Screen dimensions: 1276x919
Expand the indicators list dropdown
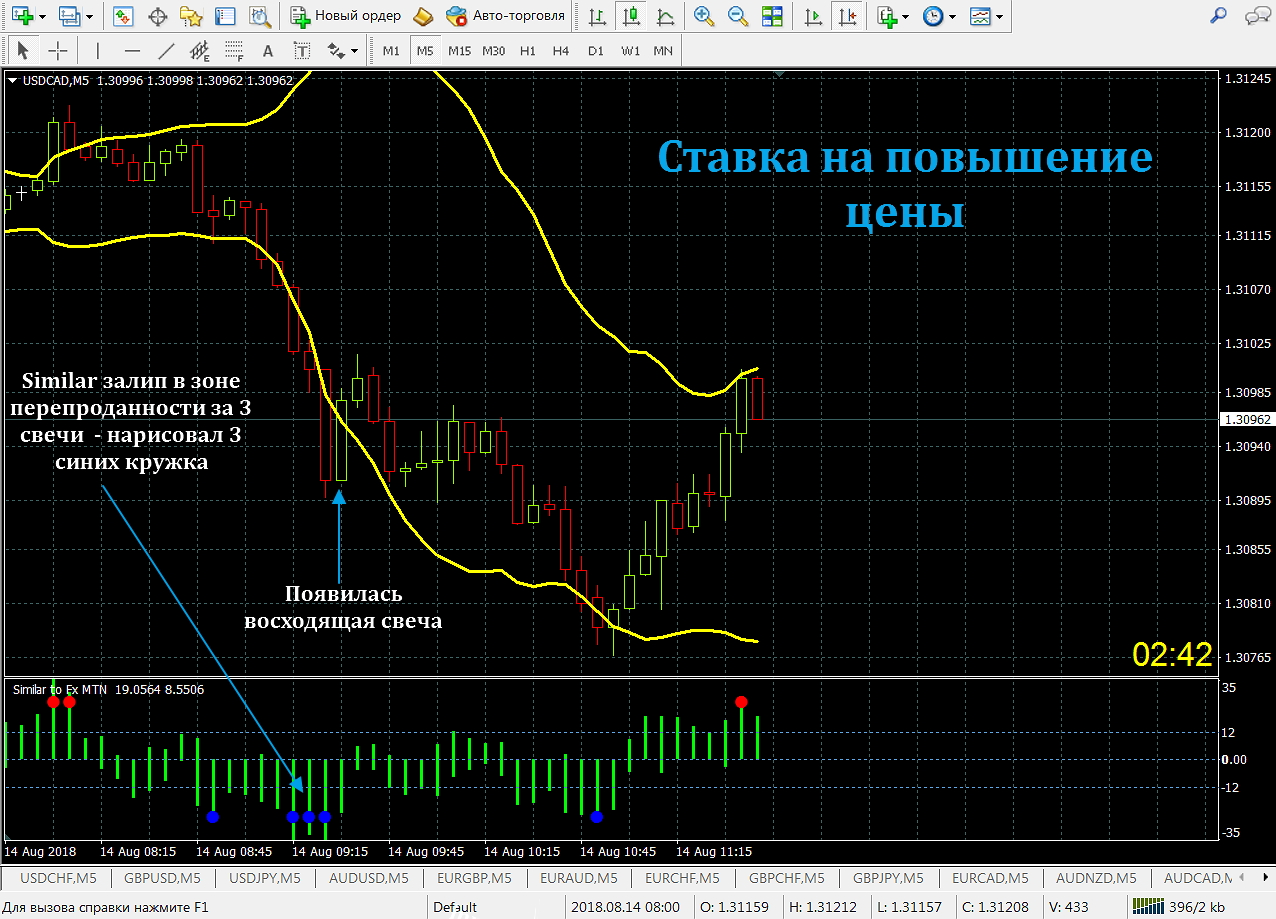pos(905,17)
